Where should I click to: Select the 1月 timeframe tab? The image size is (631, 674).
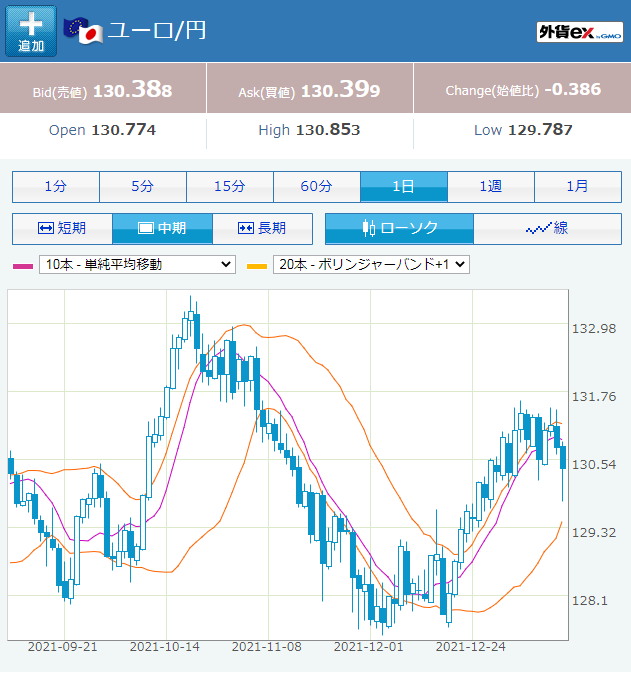[578, 187]
